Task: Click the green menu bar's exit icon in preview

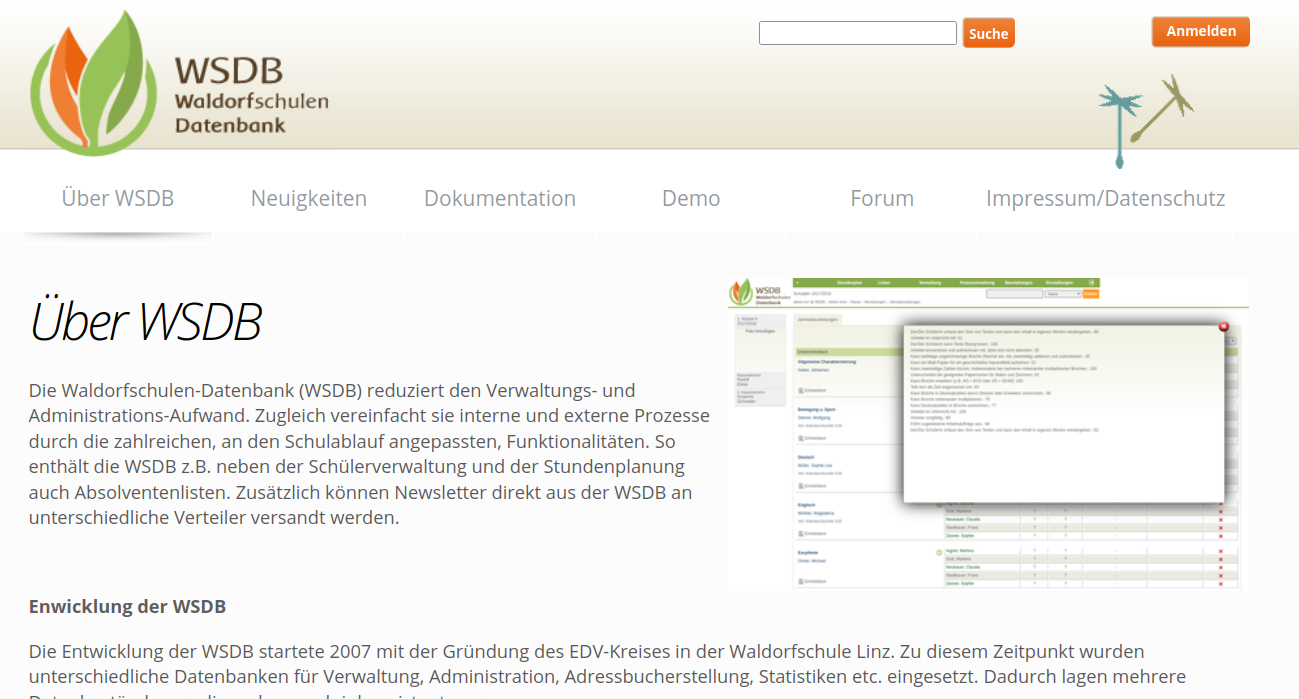Action: click(1092, 283)
